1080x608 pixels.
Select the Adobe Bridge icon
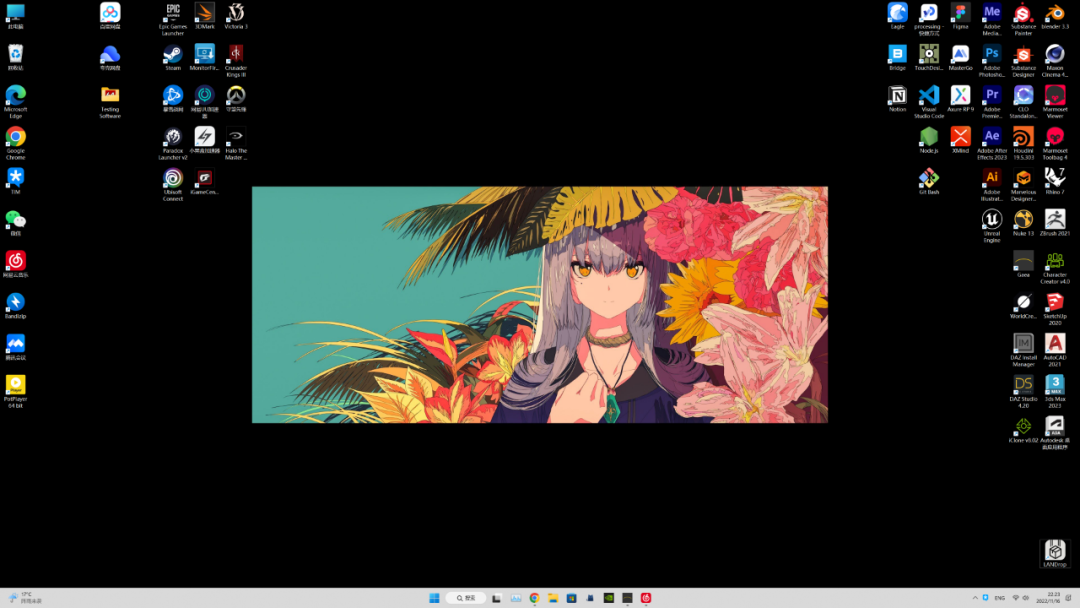(897, 58)
